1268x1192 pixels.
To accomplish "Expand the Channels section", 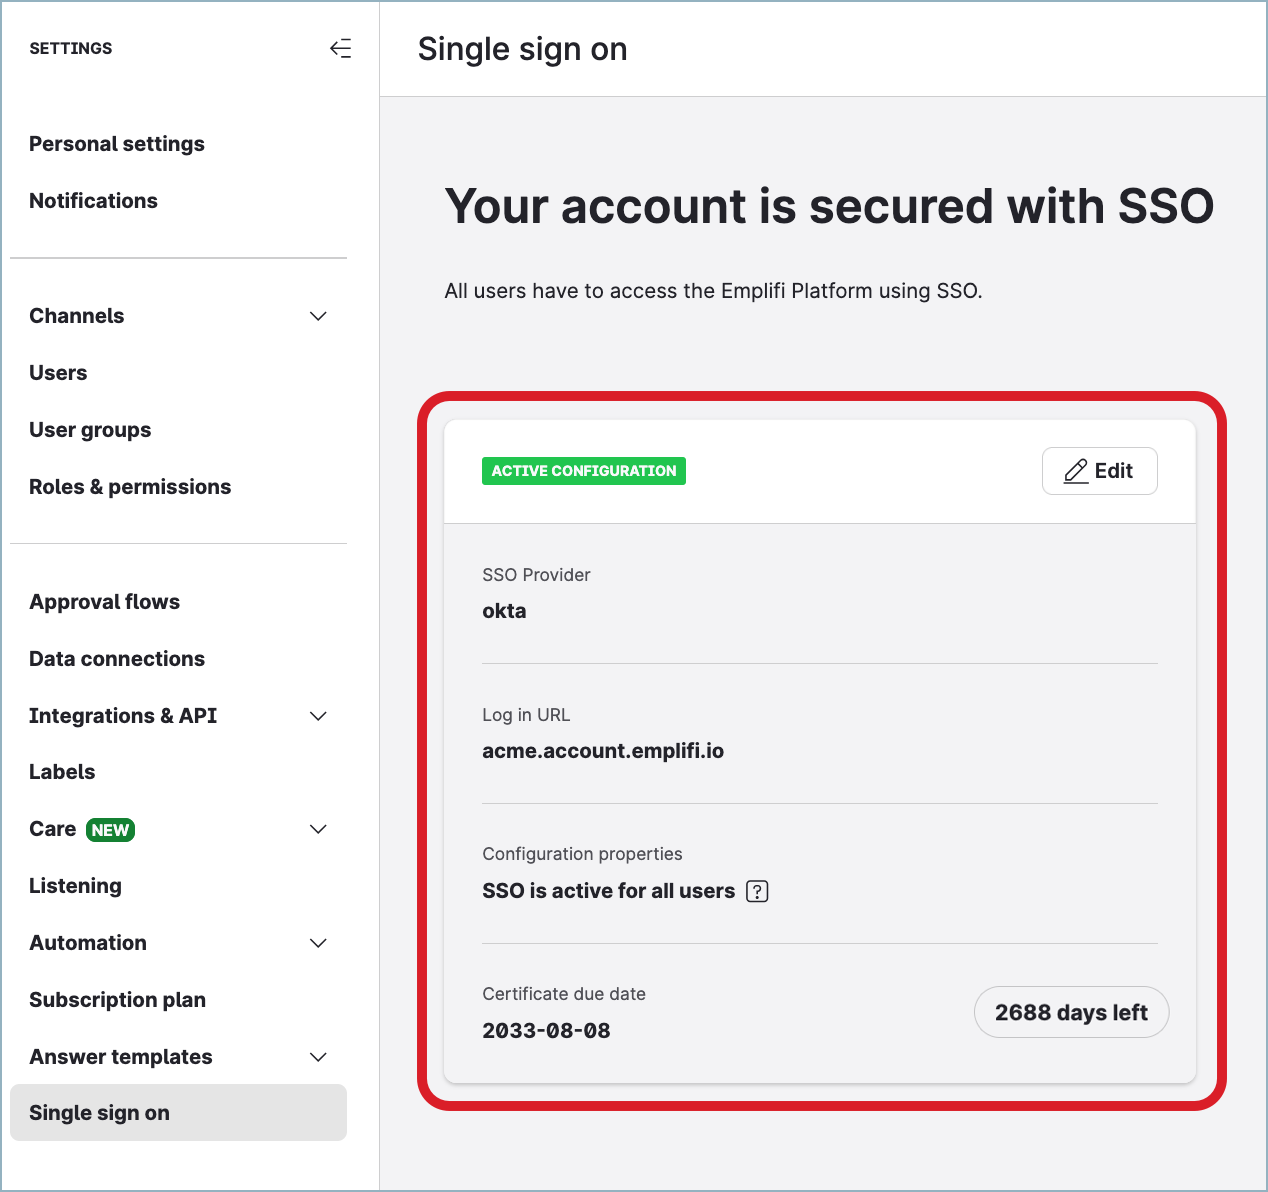I will click(x=318, y=316).
